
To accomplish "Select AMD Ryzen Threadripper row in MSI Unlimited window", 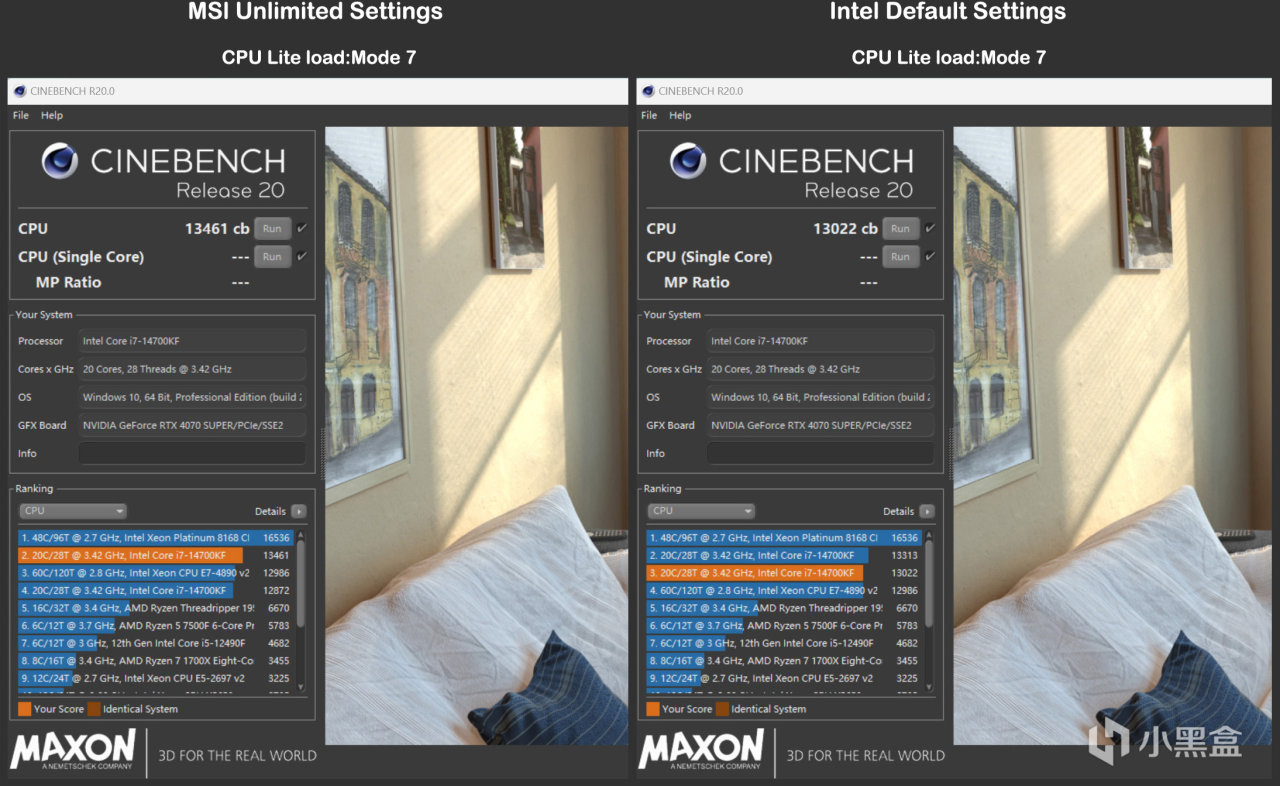I will pos(155,608).
